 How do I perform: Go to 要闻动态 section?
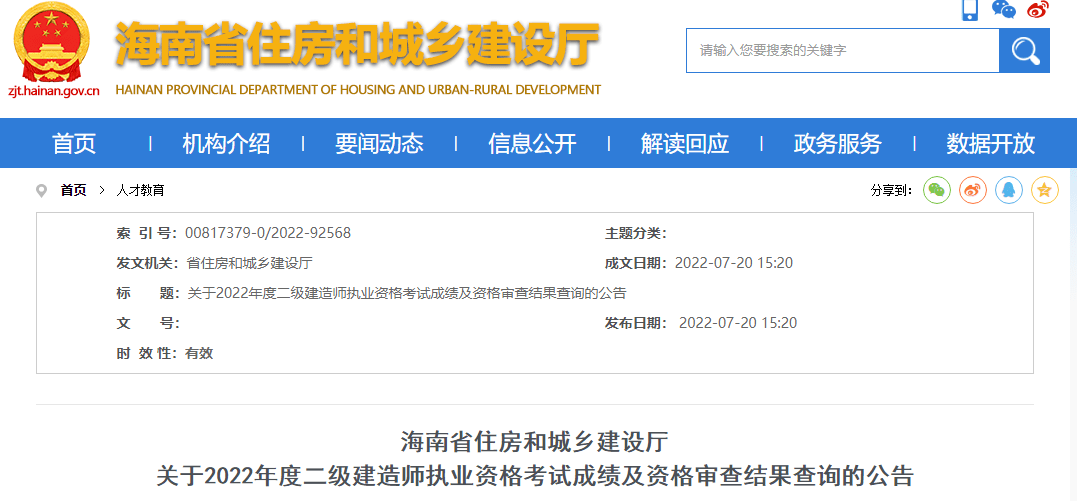[x=379, y=144]
